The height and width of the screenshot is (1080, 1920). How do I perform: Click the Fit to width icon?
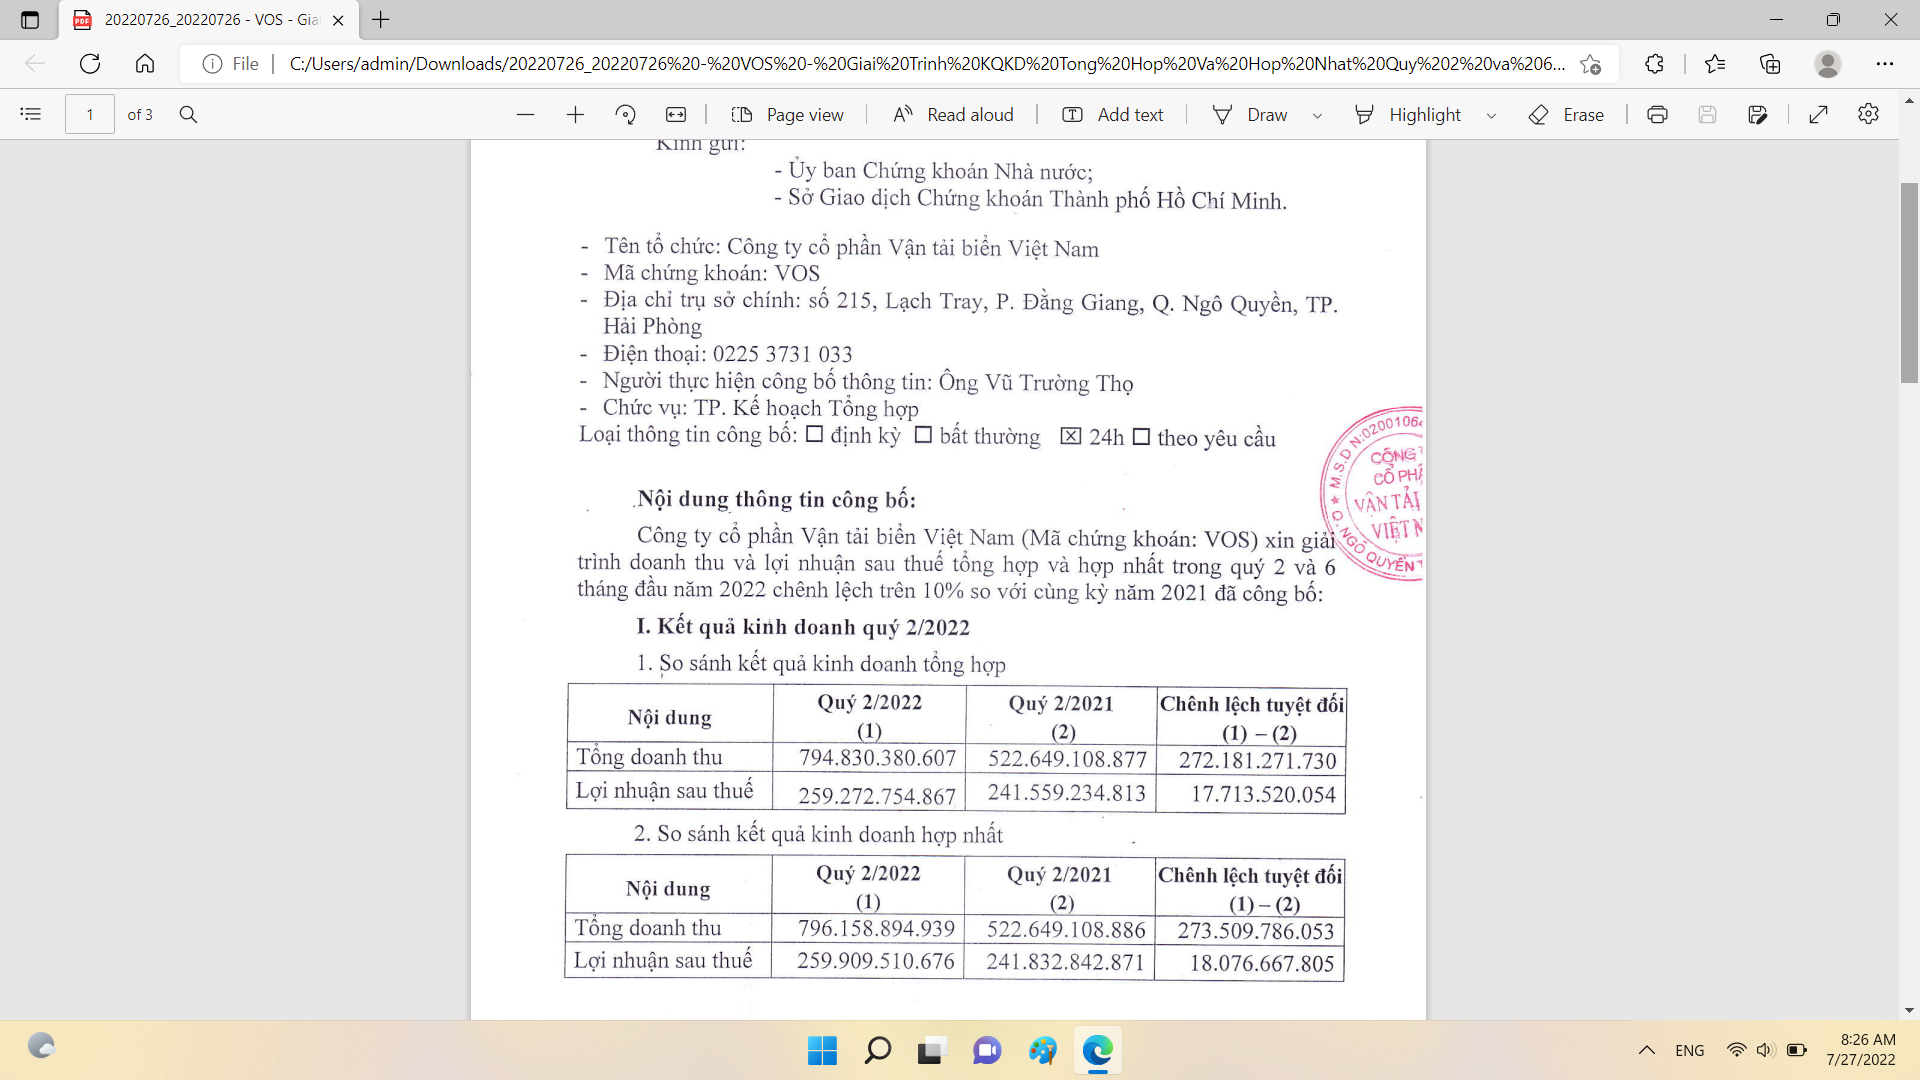tap(676, 115)
